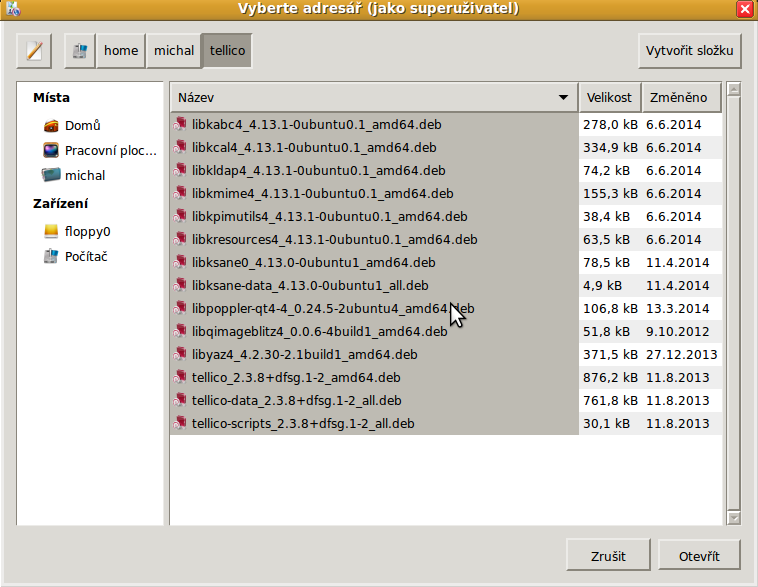This screenshot has height=587, width=758.
Task: Click Otevřít to open
Action: click(699, 557)
